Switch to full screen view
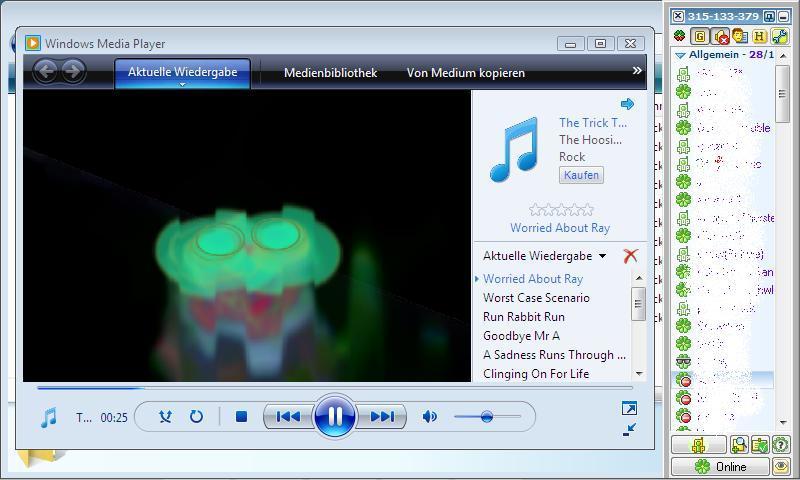 point(629,408)
